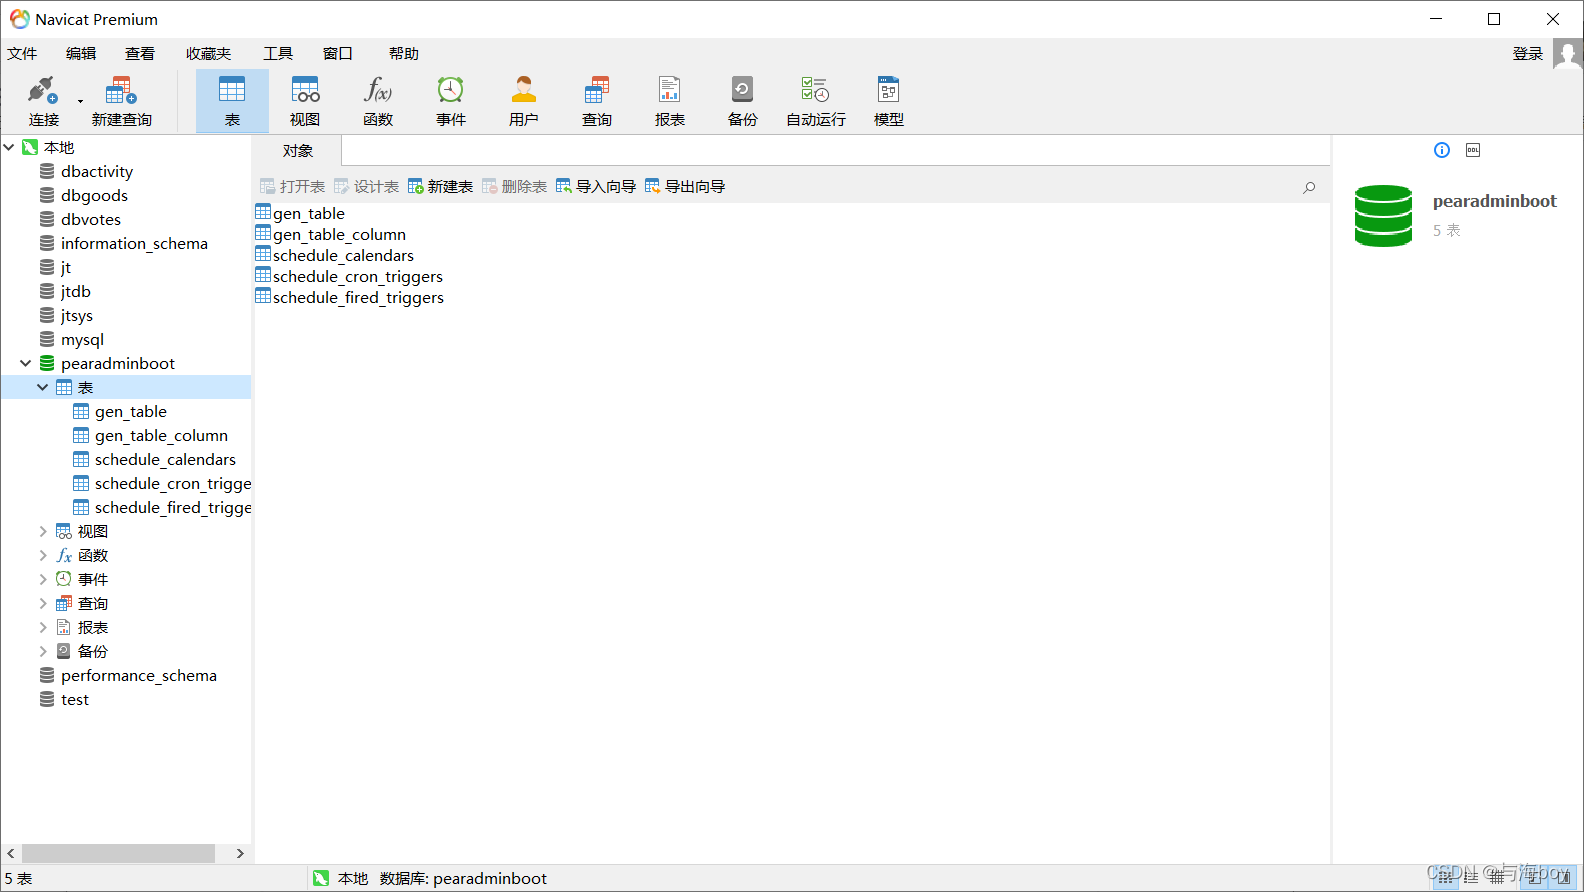Collapse the 表 tables tree node
The height and width of the screenshot is (892, 1584).
(x=43, y=387)
